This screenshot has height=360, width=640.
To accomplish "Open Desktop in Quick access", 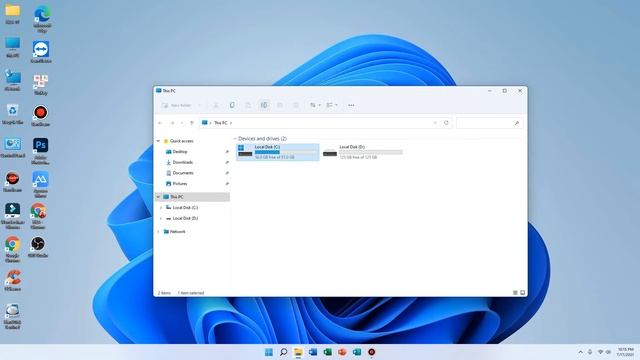I will tap(180, 152).
